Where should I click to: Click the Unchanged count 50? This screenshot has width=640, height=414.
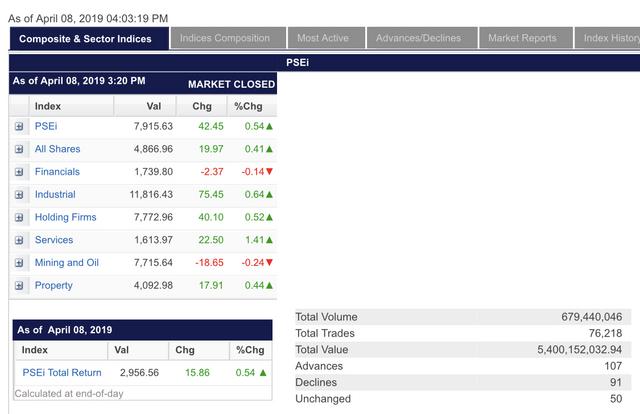tap(616, 398)
